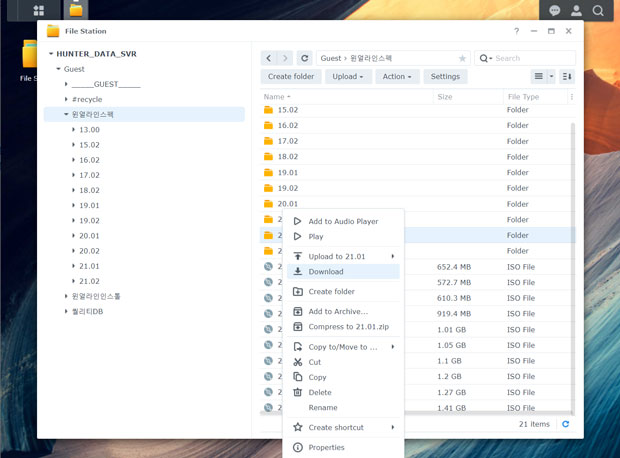
Task: Select the 16.02 folder row name
Action: click(288, 125)
